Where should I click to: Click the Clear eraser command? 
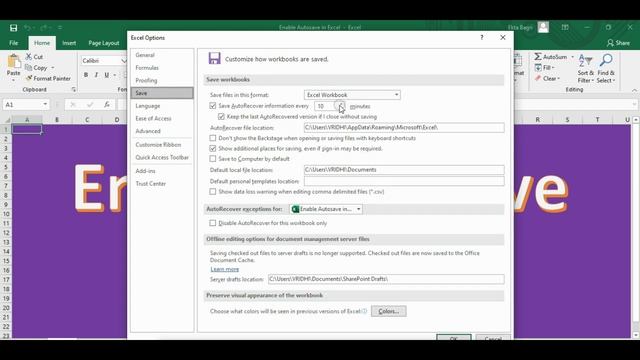click(x=547, y=78)
